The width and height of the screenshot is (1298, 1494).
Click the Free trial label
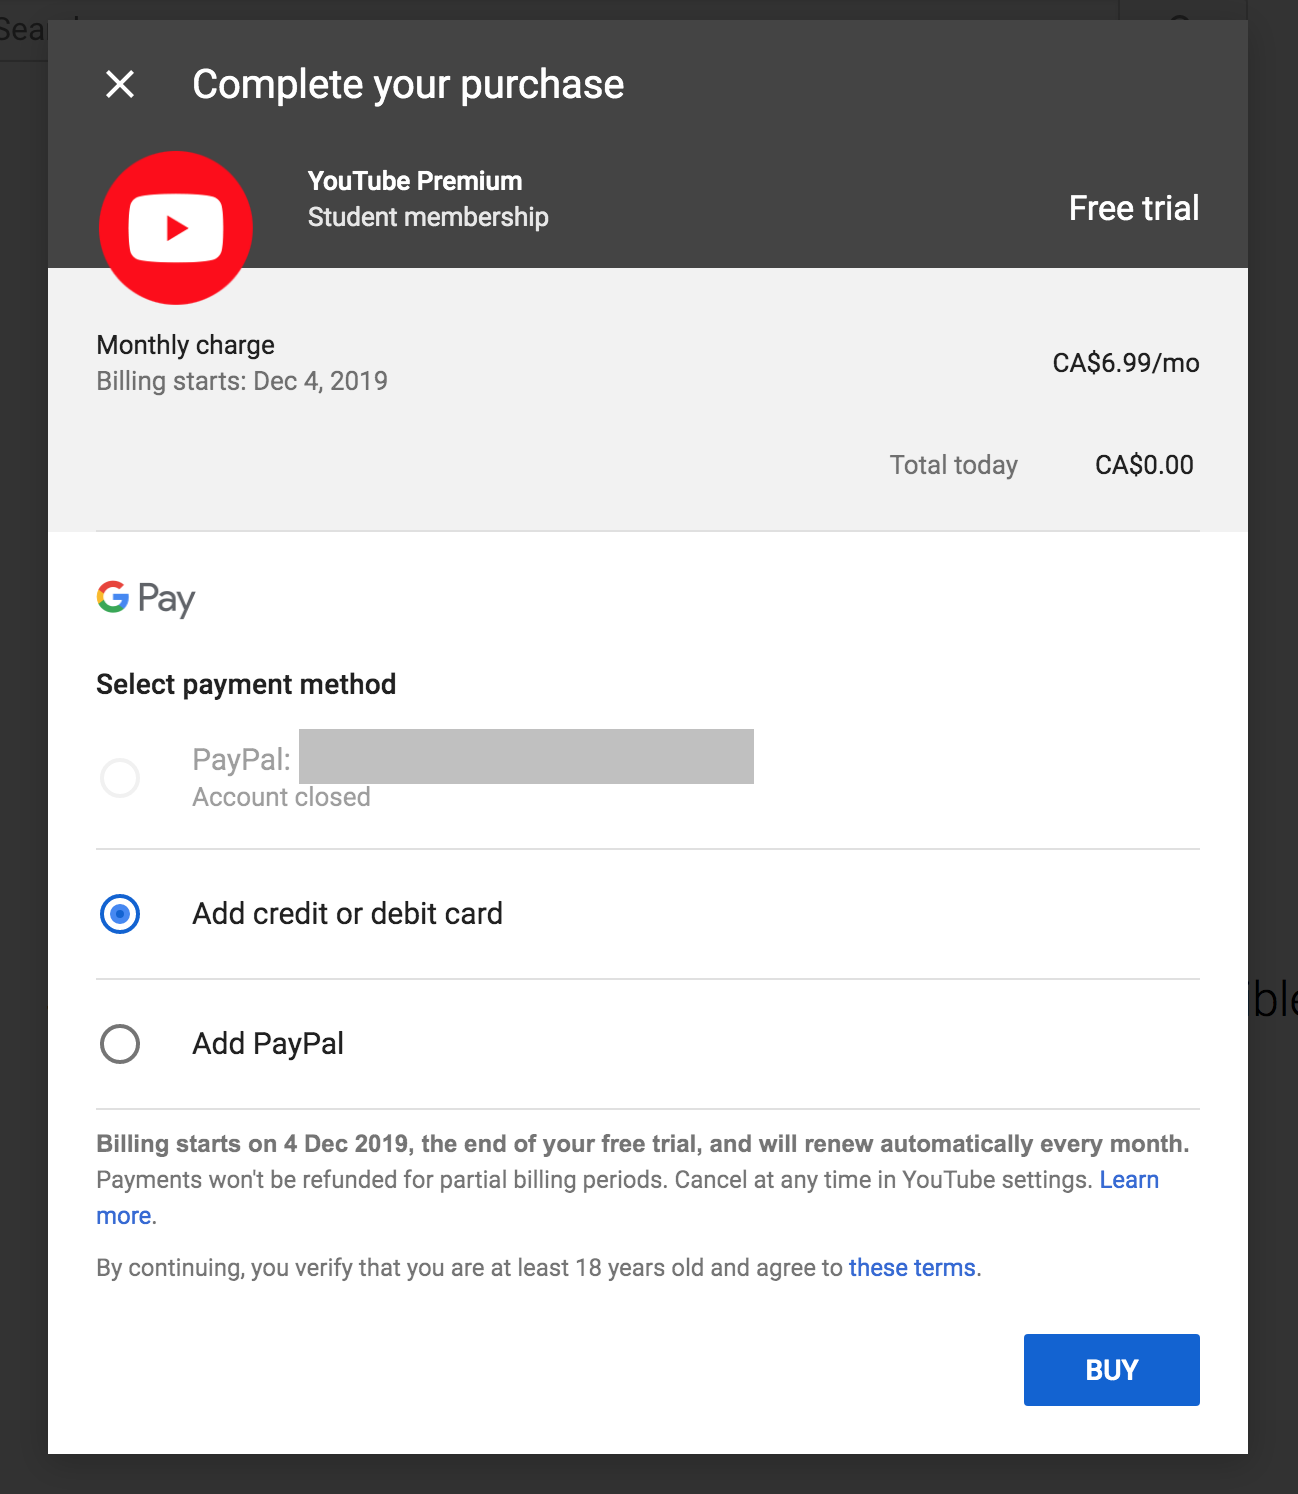point(1134,208)
